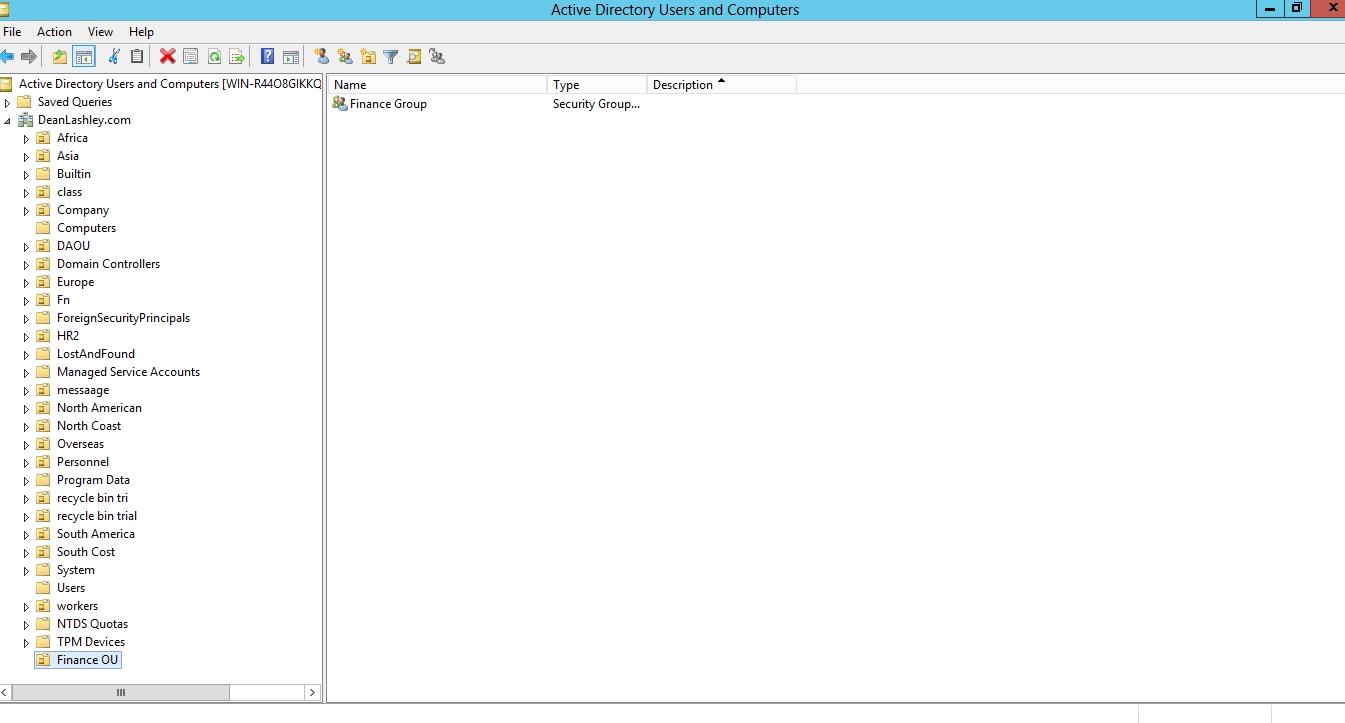Go up one level with folder-arrow icon
The image size is (1345, 723).
click(x=60, y=57)
